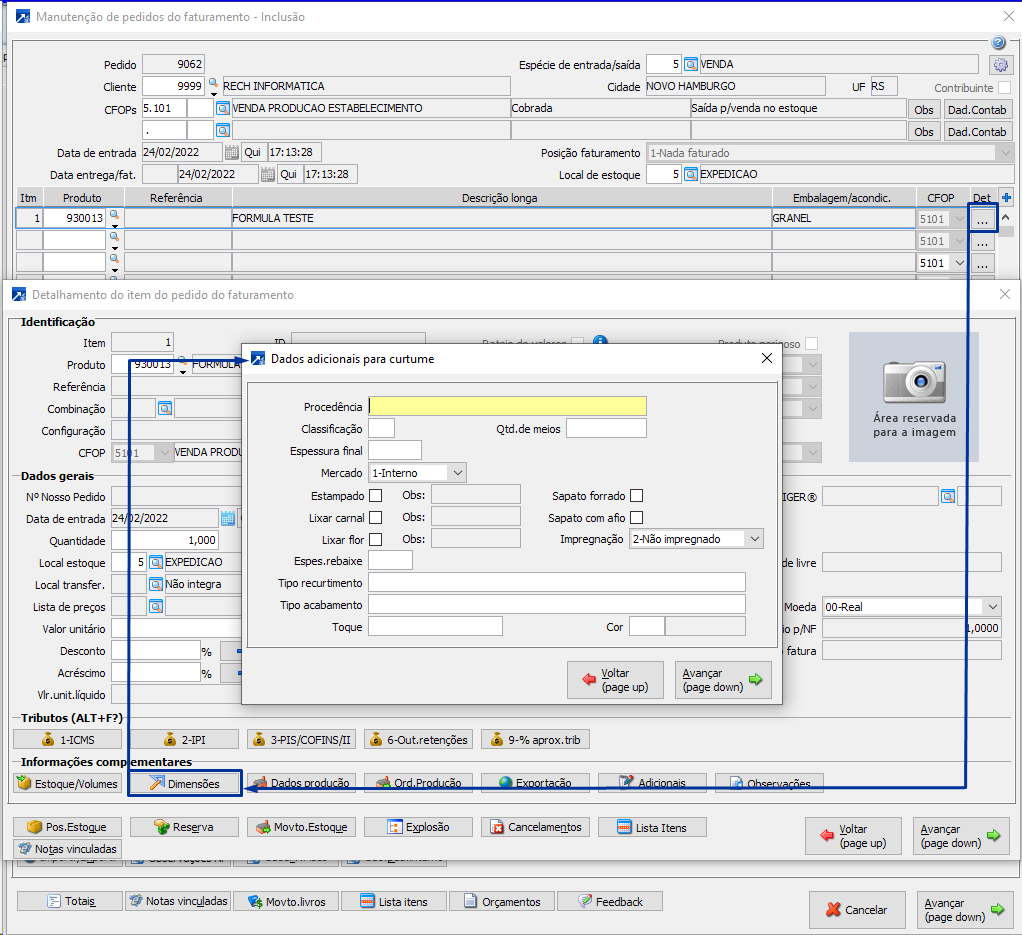Click the blue plus icon to add row
Image resolution: width=1022 pixels, height=935 pixels.
[1006, 198]
